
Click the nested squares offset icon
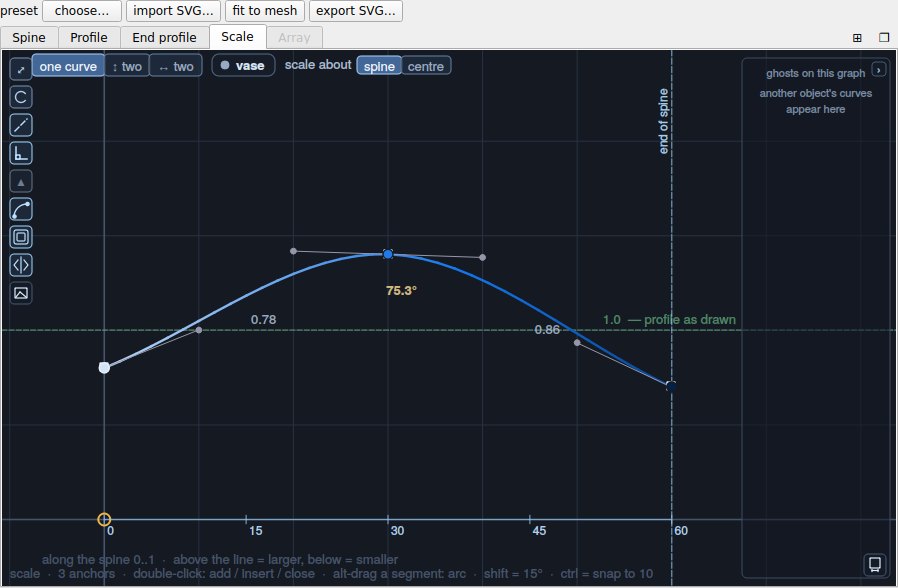pyautogui.click(x=21, y=237)
